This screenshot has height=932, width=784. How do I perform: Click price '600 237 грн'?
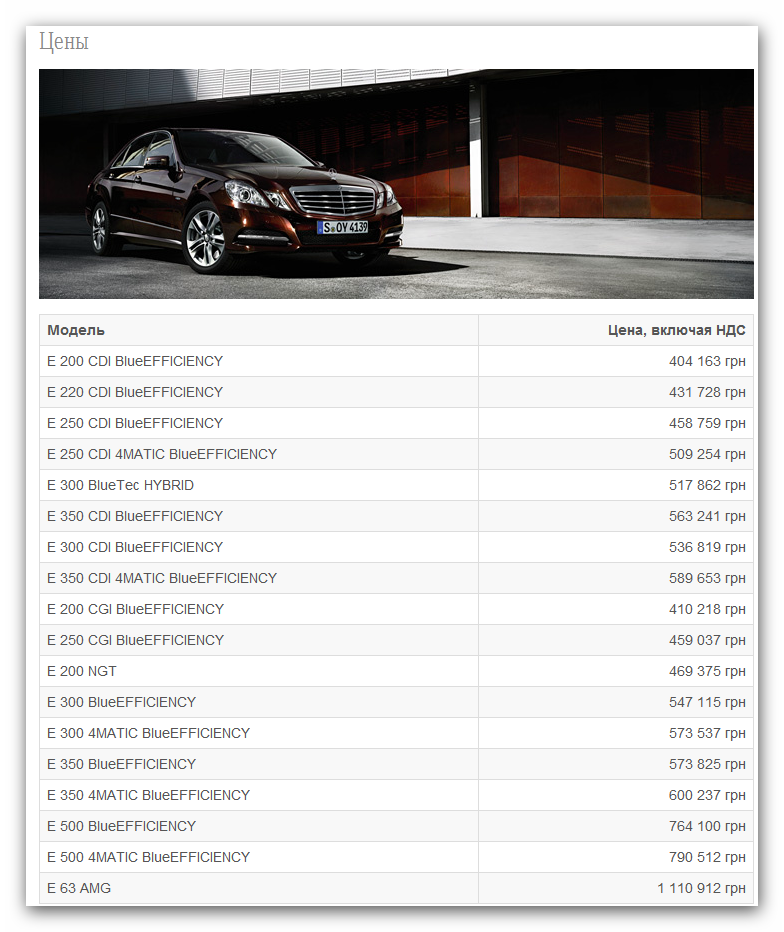707,795
